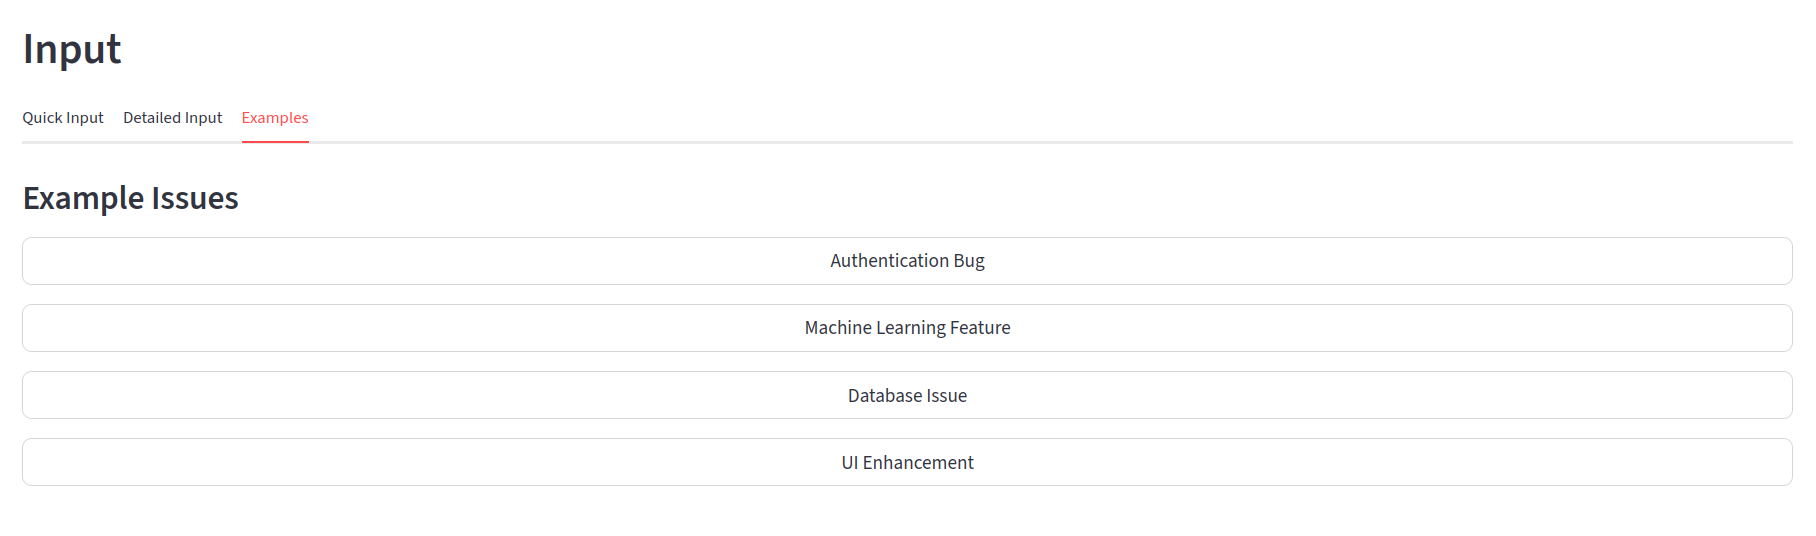
Task: Choose the Machine Learning Feature example
Action: click(x=907, y=328)
